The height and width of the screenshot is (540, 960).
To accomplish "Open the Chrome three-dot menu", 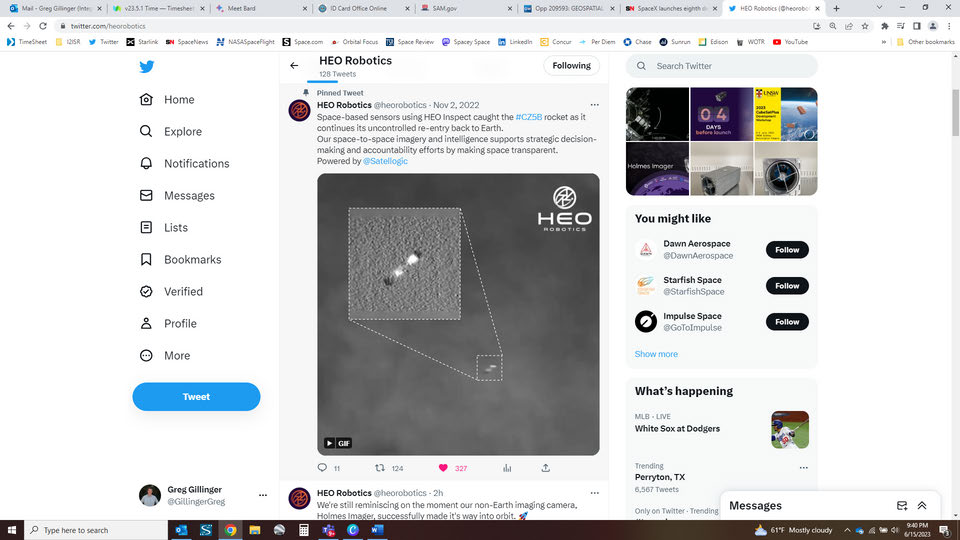I will tap(950, 26).
